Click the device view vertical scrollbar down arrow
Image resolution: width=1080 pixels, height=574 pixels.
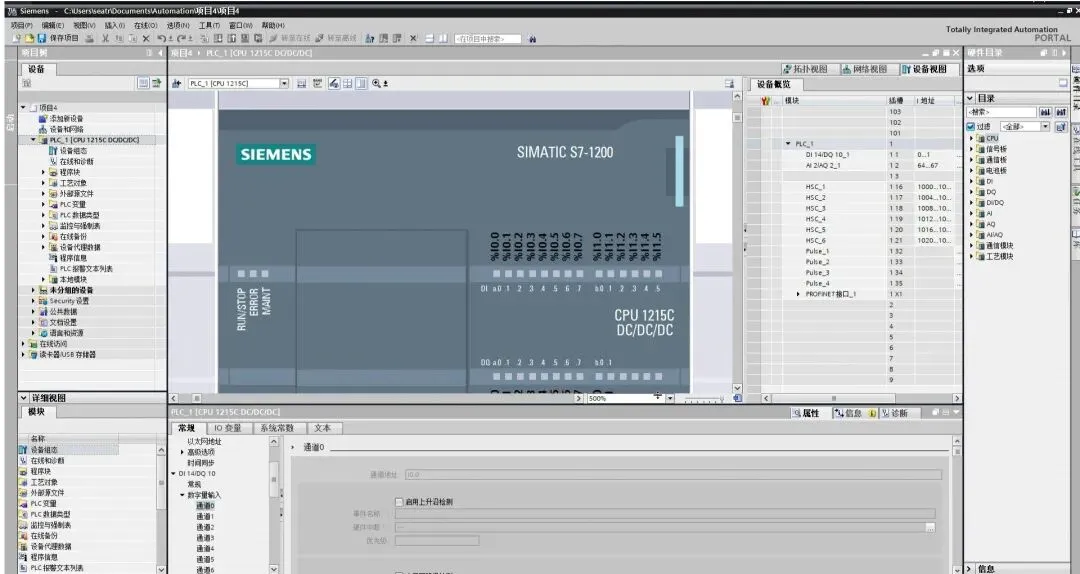737,388
